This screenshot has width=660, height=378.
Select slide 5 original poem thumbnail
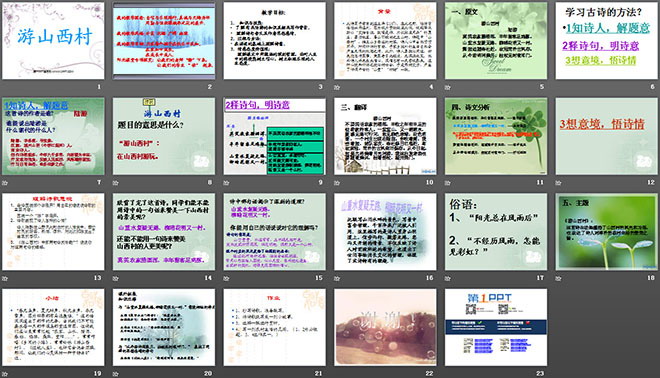(x=496, y=41)
